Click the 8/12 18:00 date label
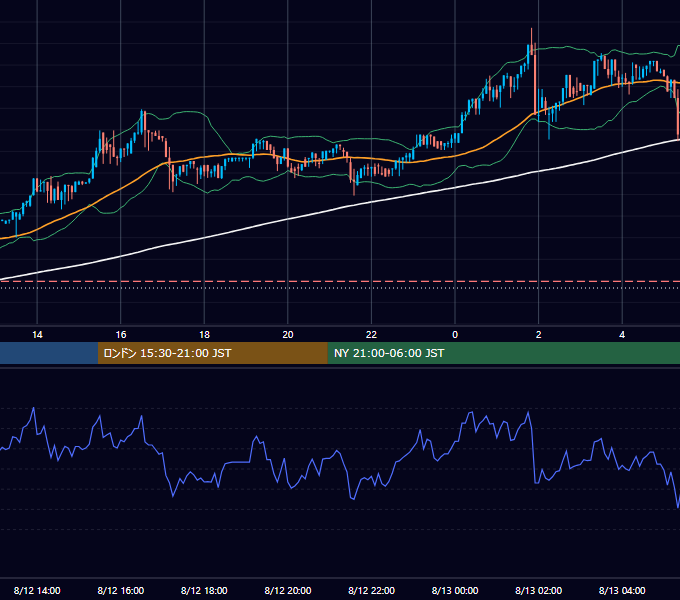Image resolution: width=680 pixels, height=600 pixels. [x=204, y=590]
